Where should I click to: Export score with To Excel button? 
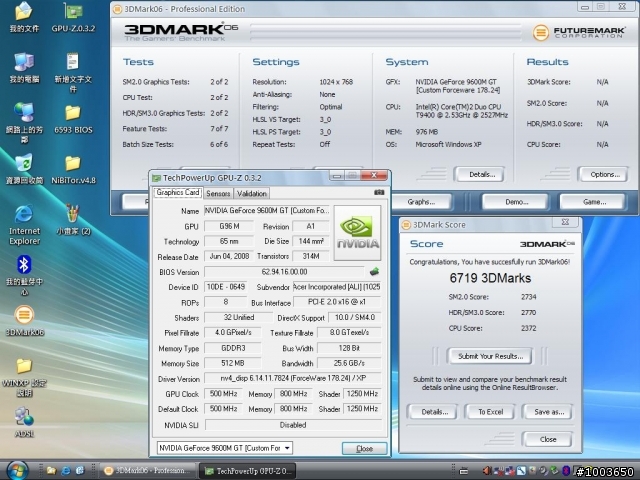(x=491, y=412)
